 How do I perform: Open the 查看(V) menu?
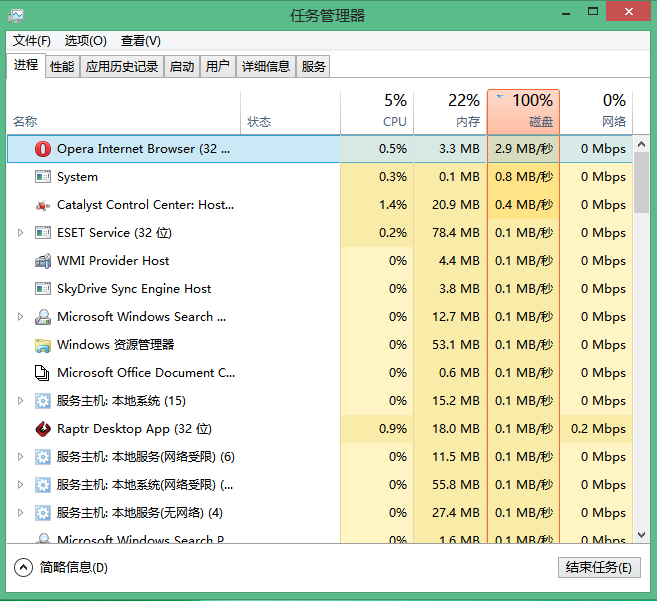point(141,41)
